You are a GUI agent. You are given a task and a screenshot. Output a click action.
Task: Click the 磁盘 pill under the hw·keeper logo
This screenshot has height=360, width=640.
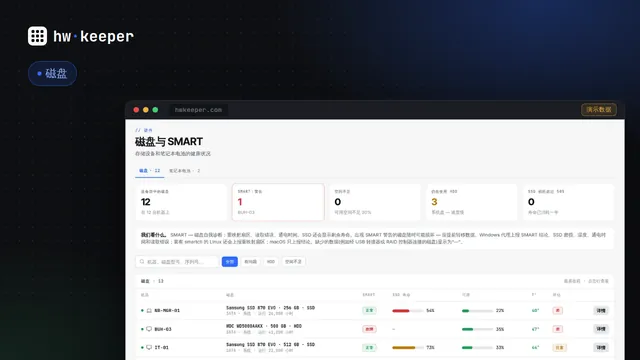(52, 73)
